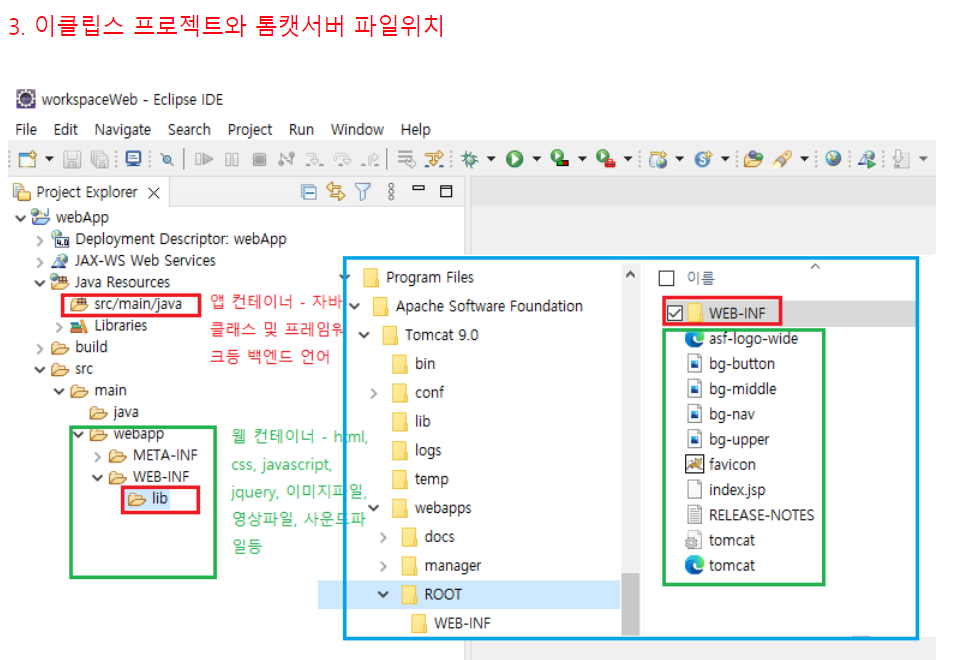This screenshot has height=660, width=956.
Task: Click the New wizard toolbar icon
Action: (x=27, y=159)
